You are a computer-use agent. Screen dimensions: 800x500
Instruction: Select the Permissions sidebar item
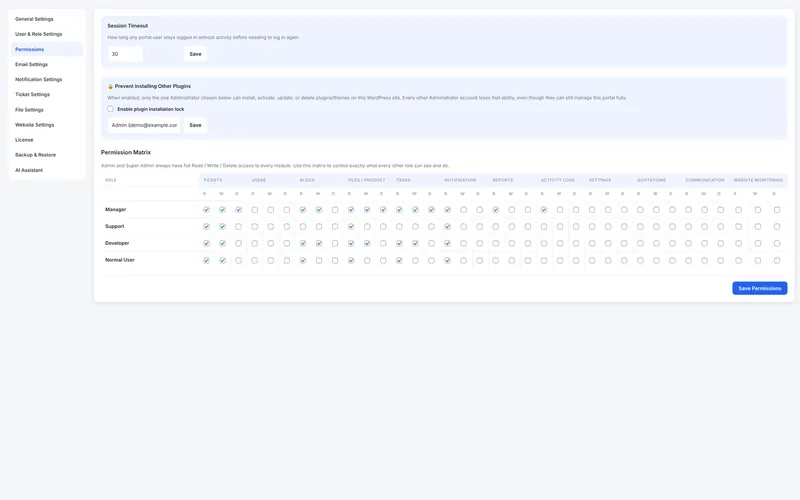[46, 49]
